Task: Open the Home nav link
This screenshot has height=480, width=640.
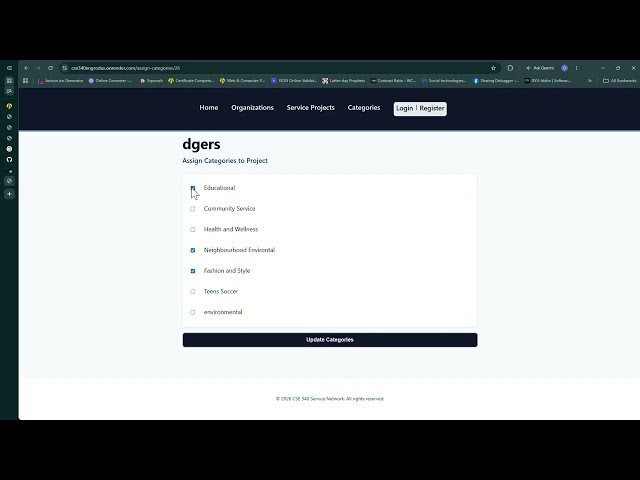Action: click(209, 108)
